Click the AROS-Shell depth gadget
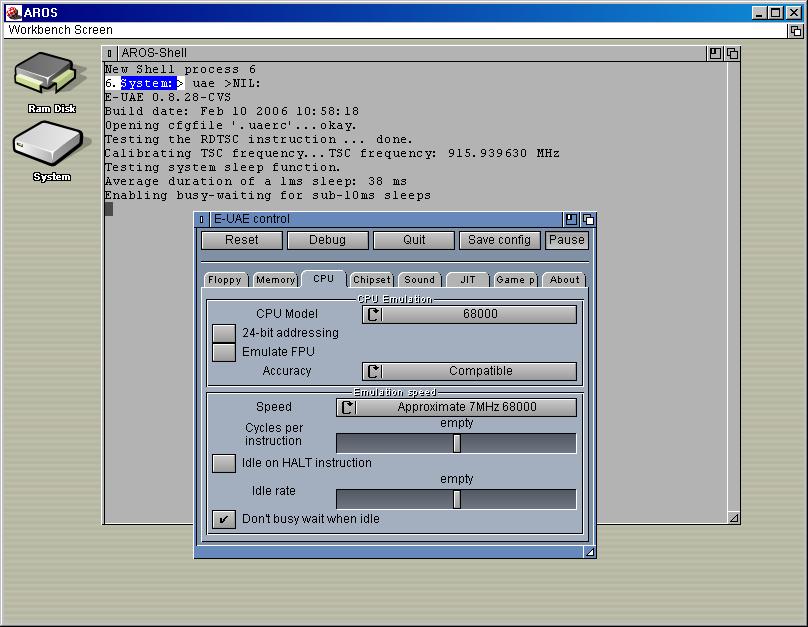 pos(732,53)
